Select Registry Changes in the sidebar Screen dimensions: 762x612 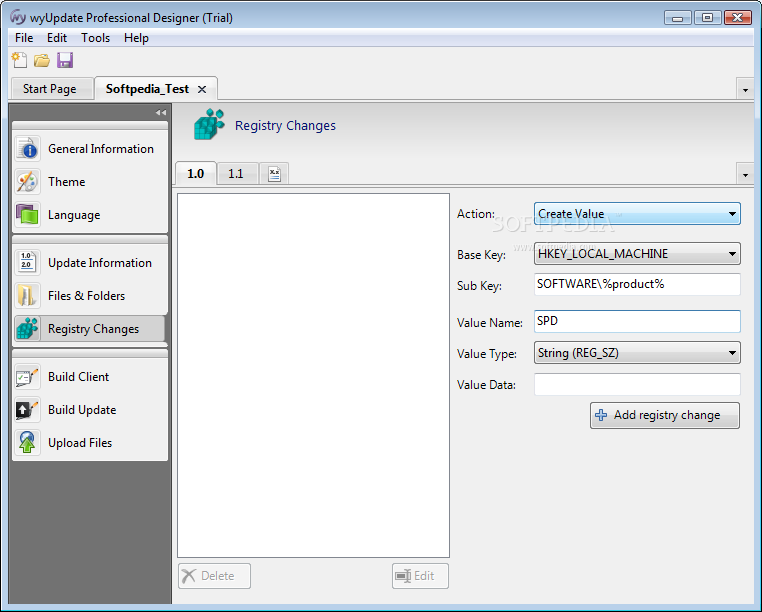(x=90, y=329)
